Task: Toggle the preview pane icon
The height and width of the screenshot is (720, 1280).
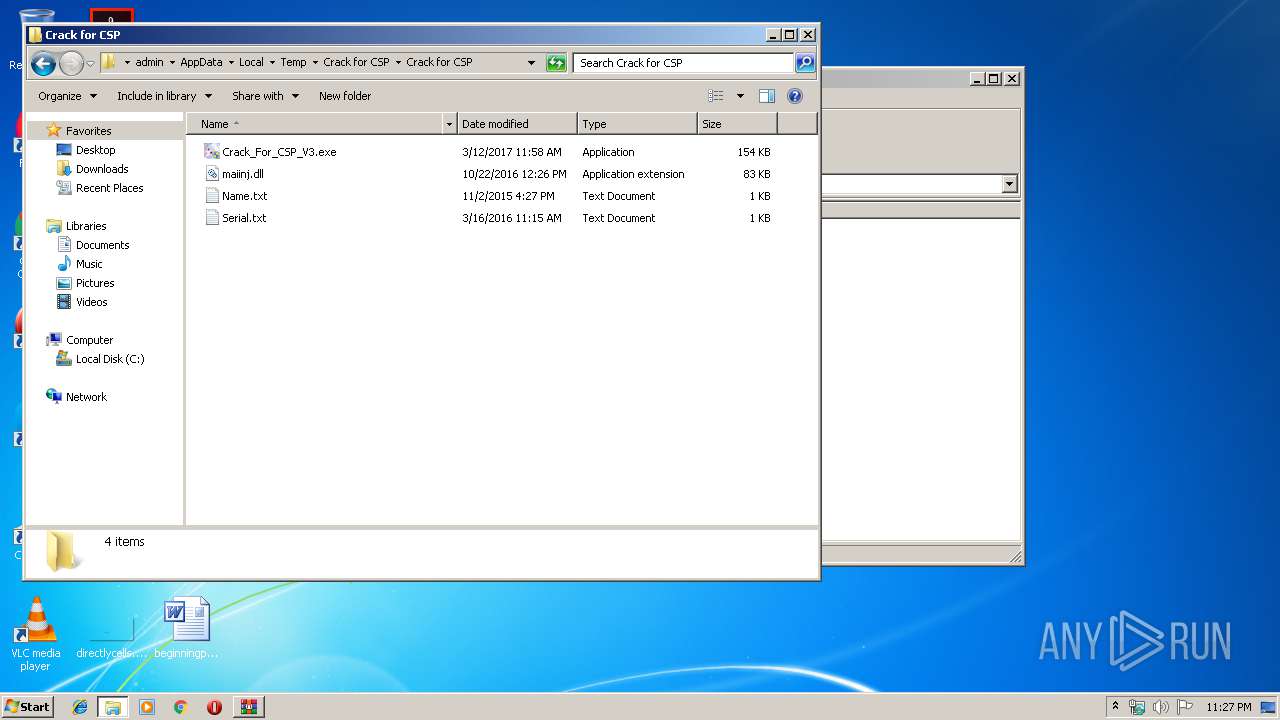Action: point(767,96)
